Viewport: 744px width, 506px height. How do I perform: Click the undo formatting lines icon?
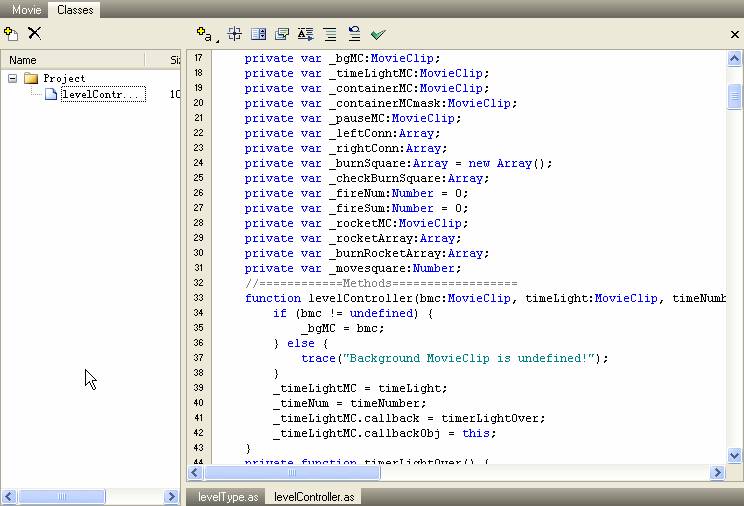(x=354, y=34)
